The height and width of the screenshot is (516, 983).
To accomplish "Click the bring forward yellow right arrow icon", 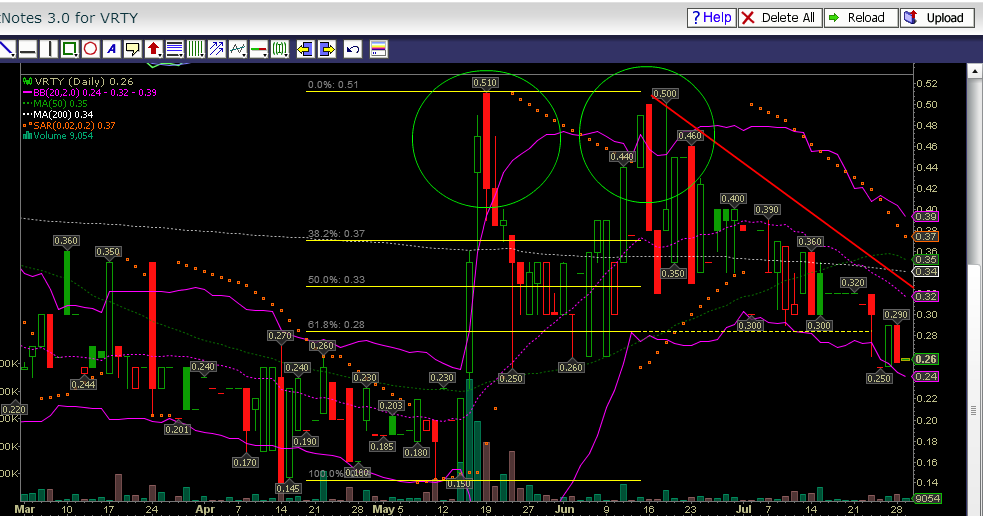I will pyautogui.click(x=327, y=49).
